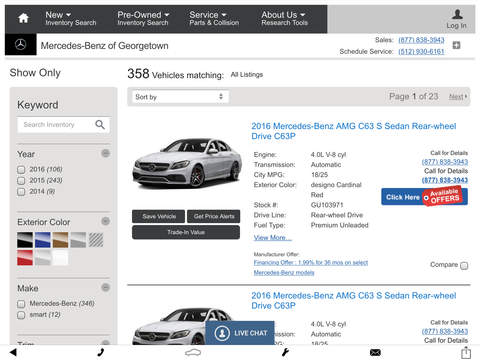Tick Compare for the first C63 S listing
Viewport: 480px width, 360px height.
464,265
